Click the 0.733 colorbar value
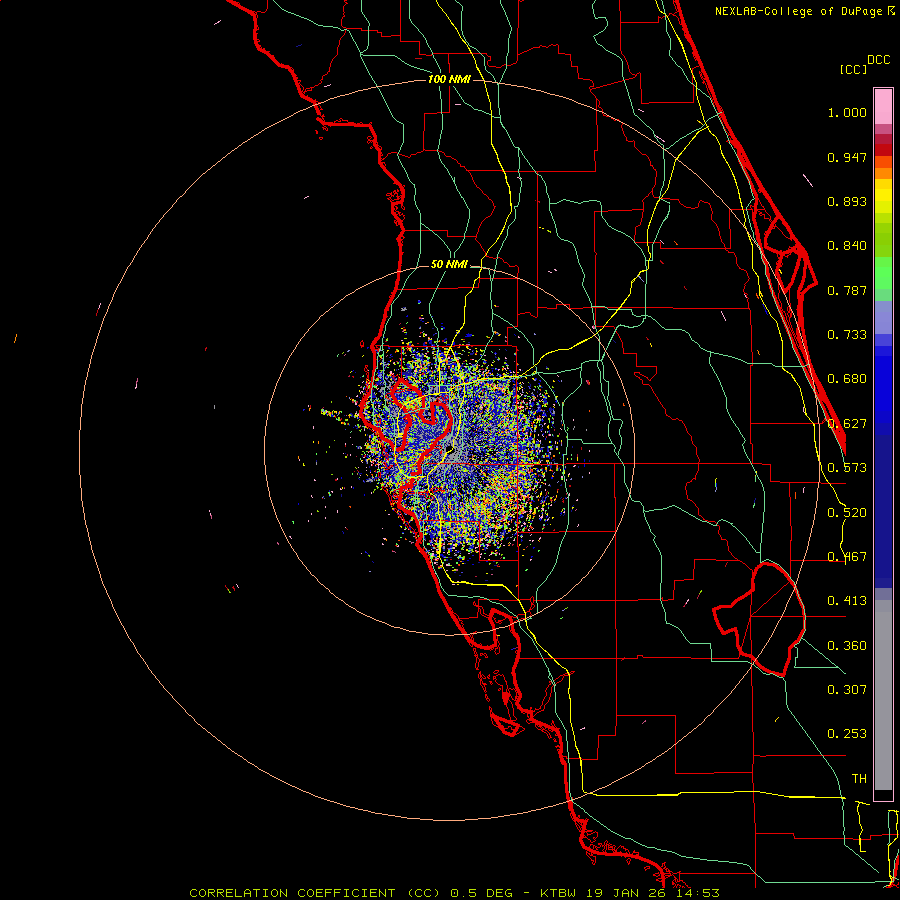This screenshot has width=900, height=900. 847,335
